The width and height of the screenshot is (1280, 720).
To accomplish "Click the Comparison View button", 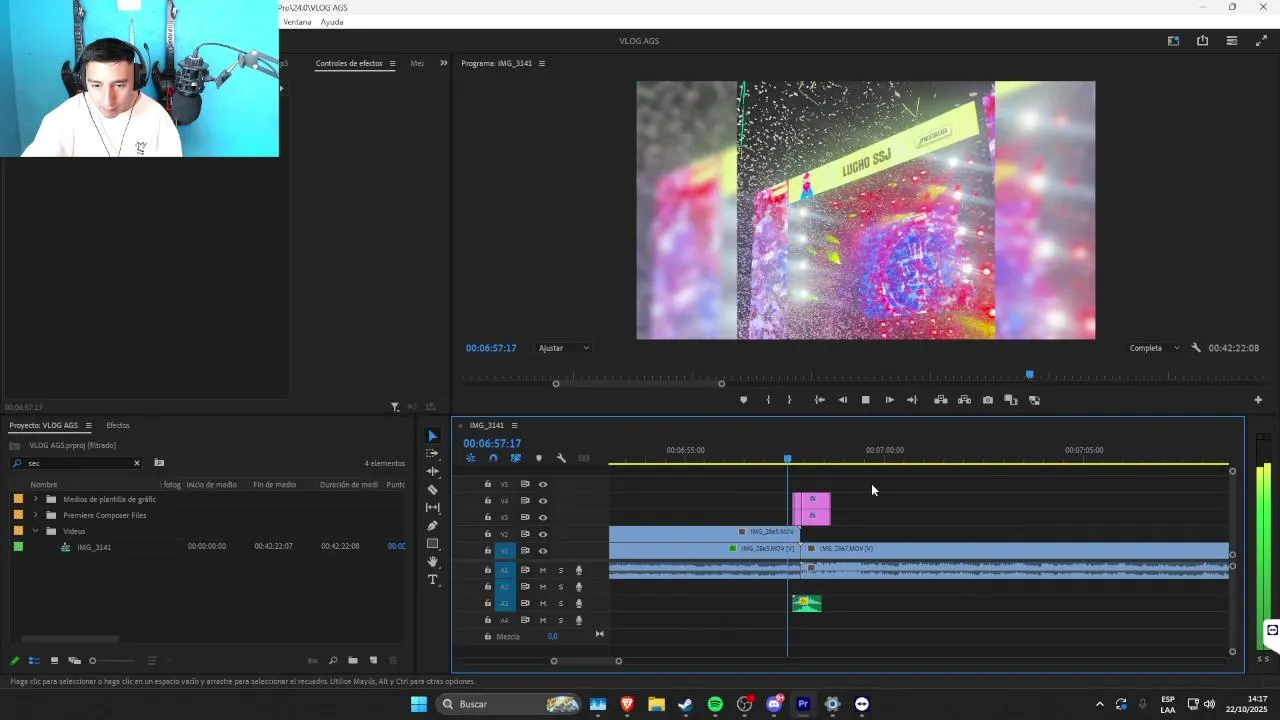I will pos(1011,400).
